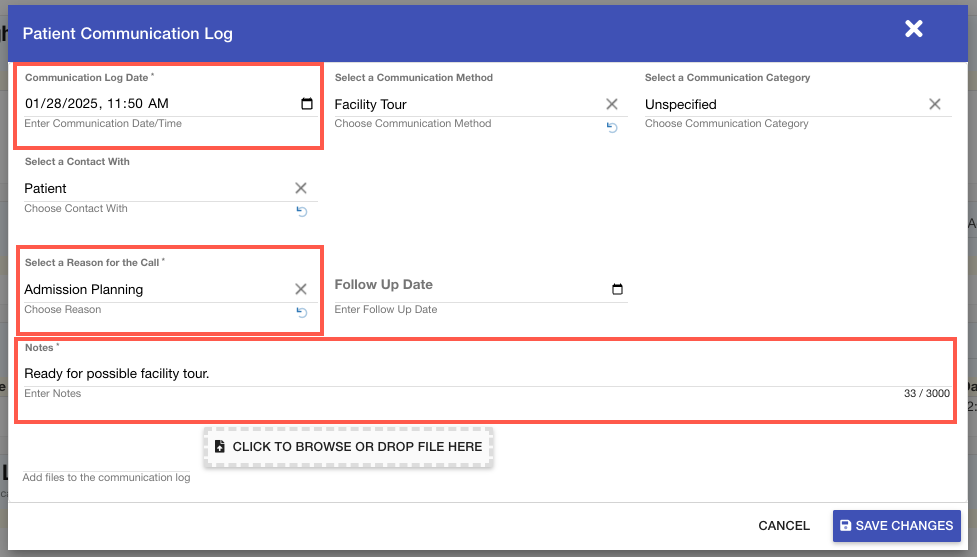
Task: Close the Patient Communication Log dialog
Action: [x=913, y=29]
